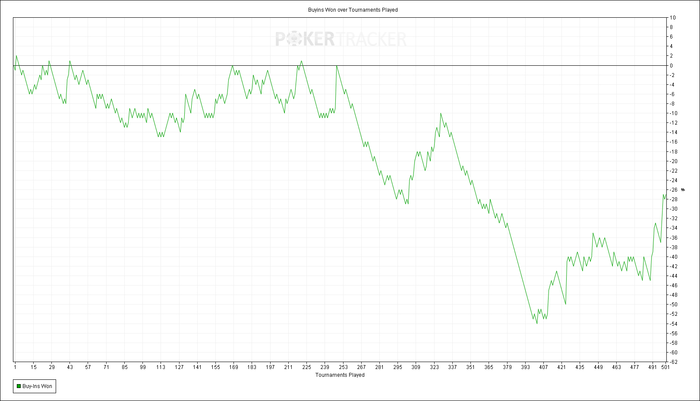Image resolution: width=700 pixels, height=401 pixels.
Task: Click x-axis tick label 29
Action: [x=52, y=367]
